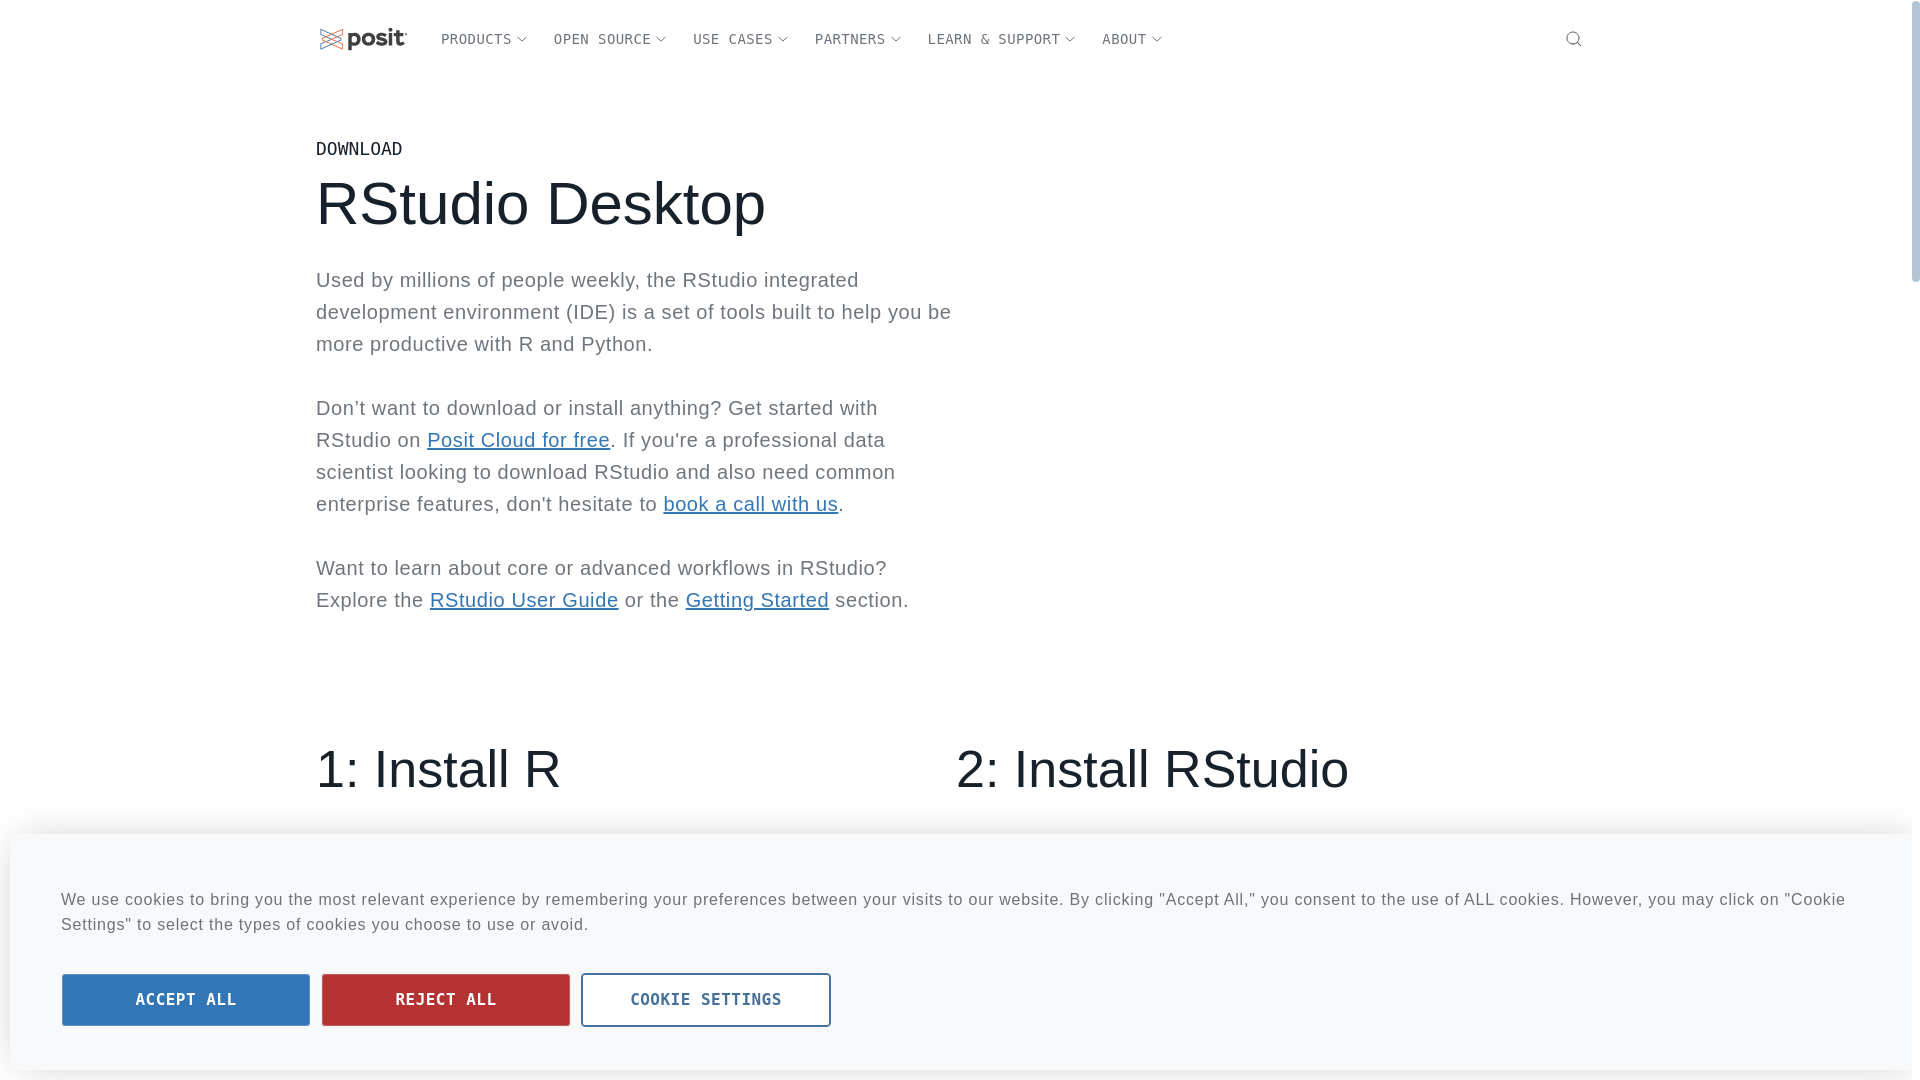The height and width of the screenshot is (1080, 1920).
Task: Reject all cookies
Action: [x=446, y=1000]
